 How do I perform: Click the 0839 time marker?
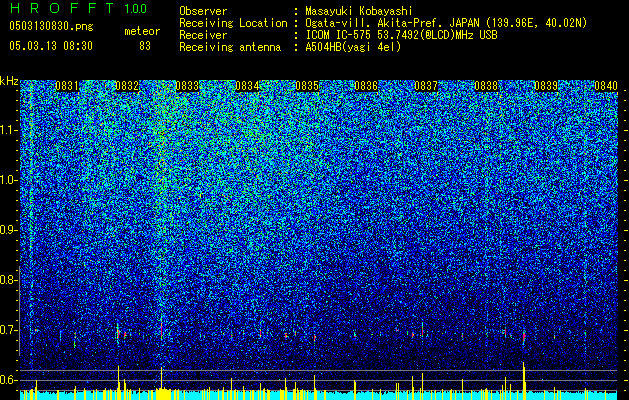[x=546, y=86]
